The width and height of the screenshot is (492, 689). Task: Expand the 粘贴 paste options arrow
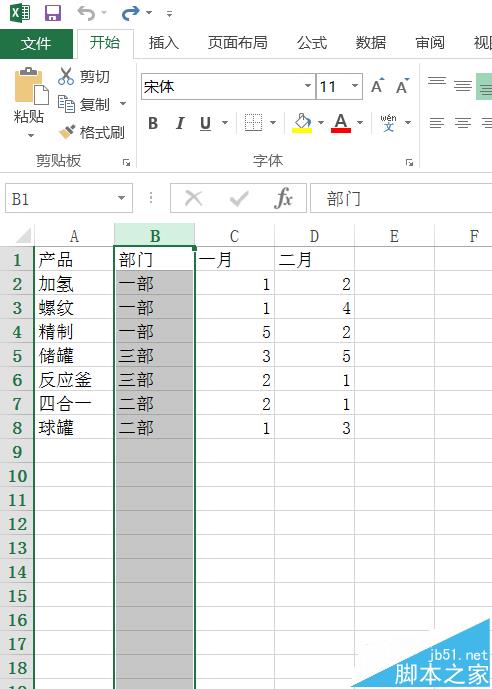[30, 135]
